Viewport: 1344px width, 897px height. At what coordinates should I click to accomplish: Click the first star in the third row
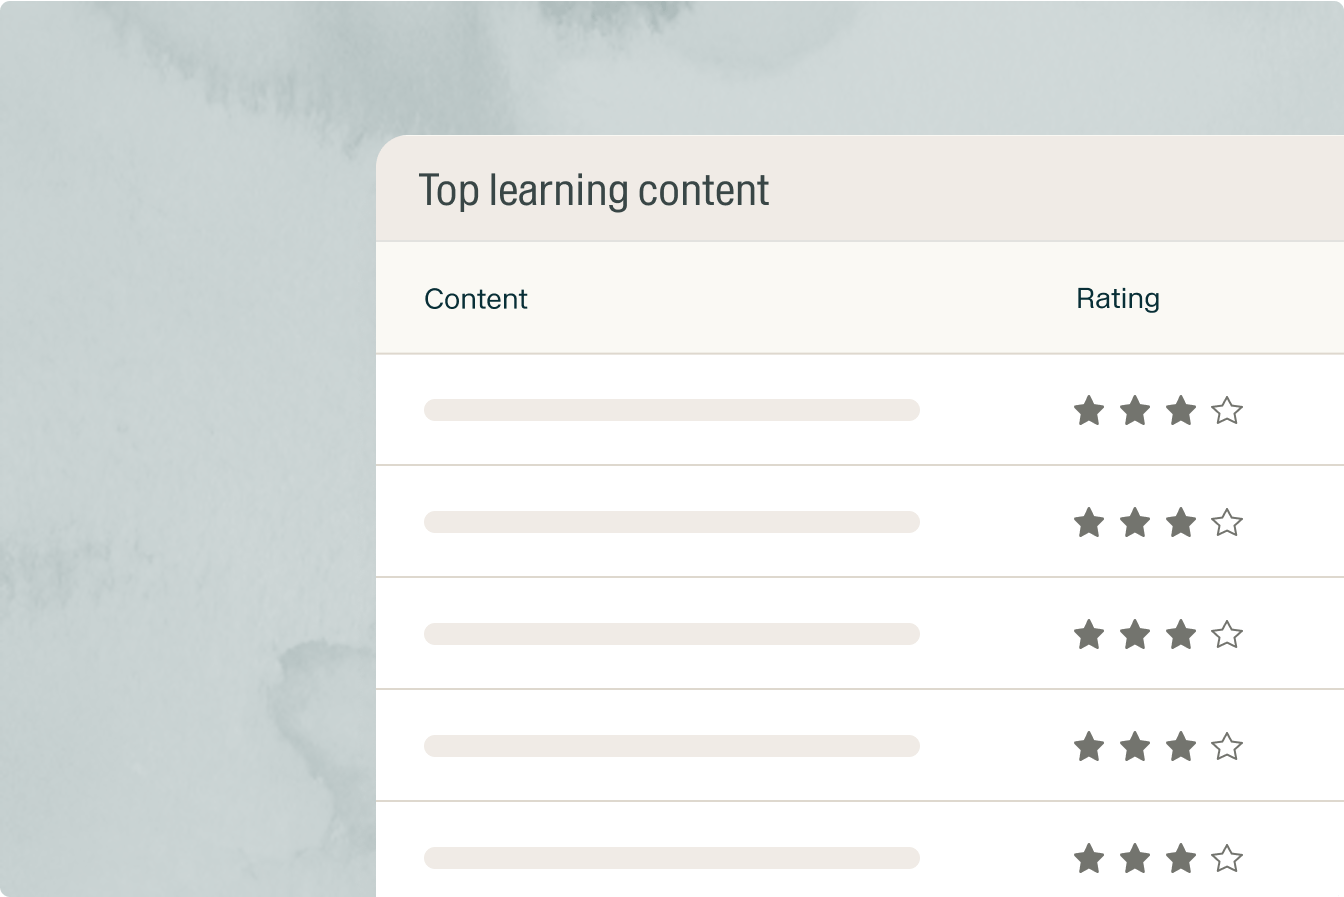[1089, 635]
